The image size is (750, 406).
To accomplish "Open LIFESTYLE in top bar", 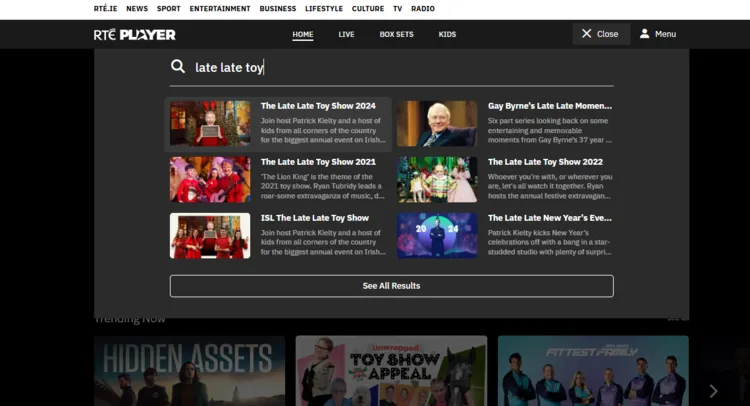I will [324, 9].
